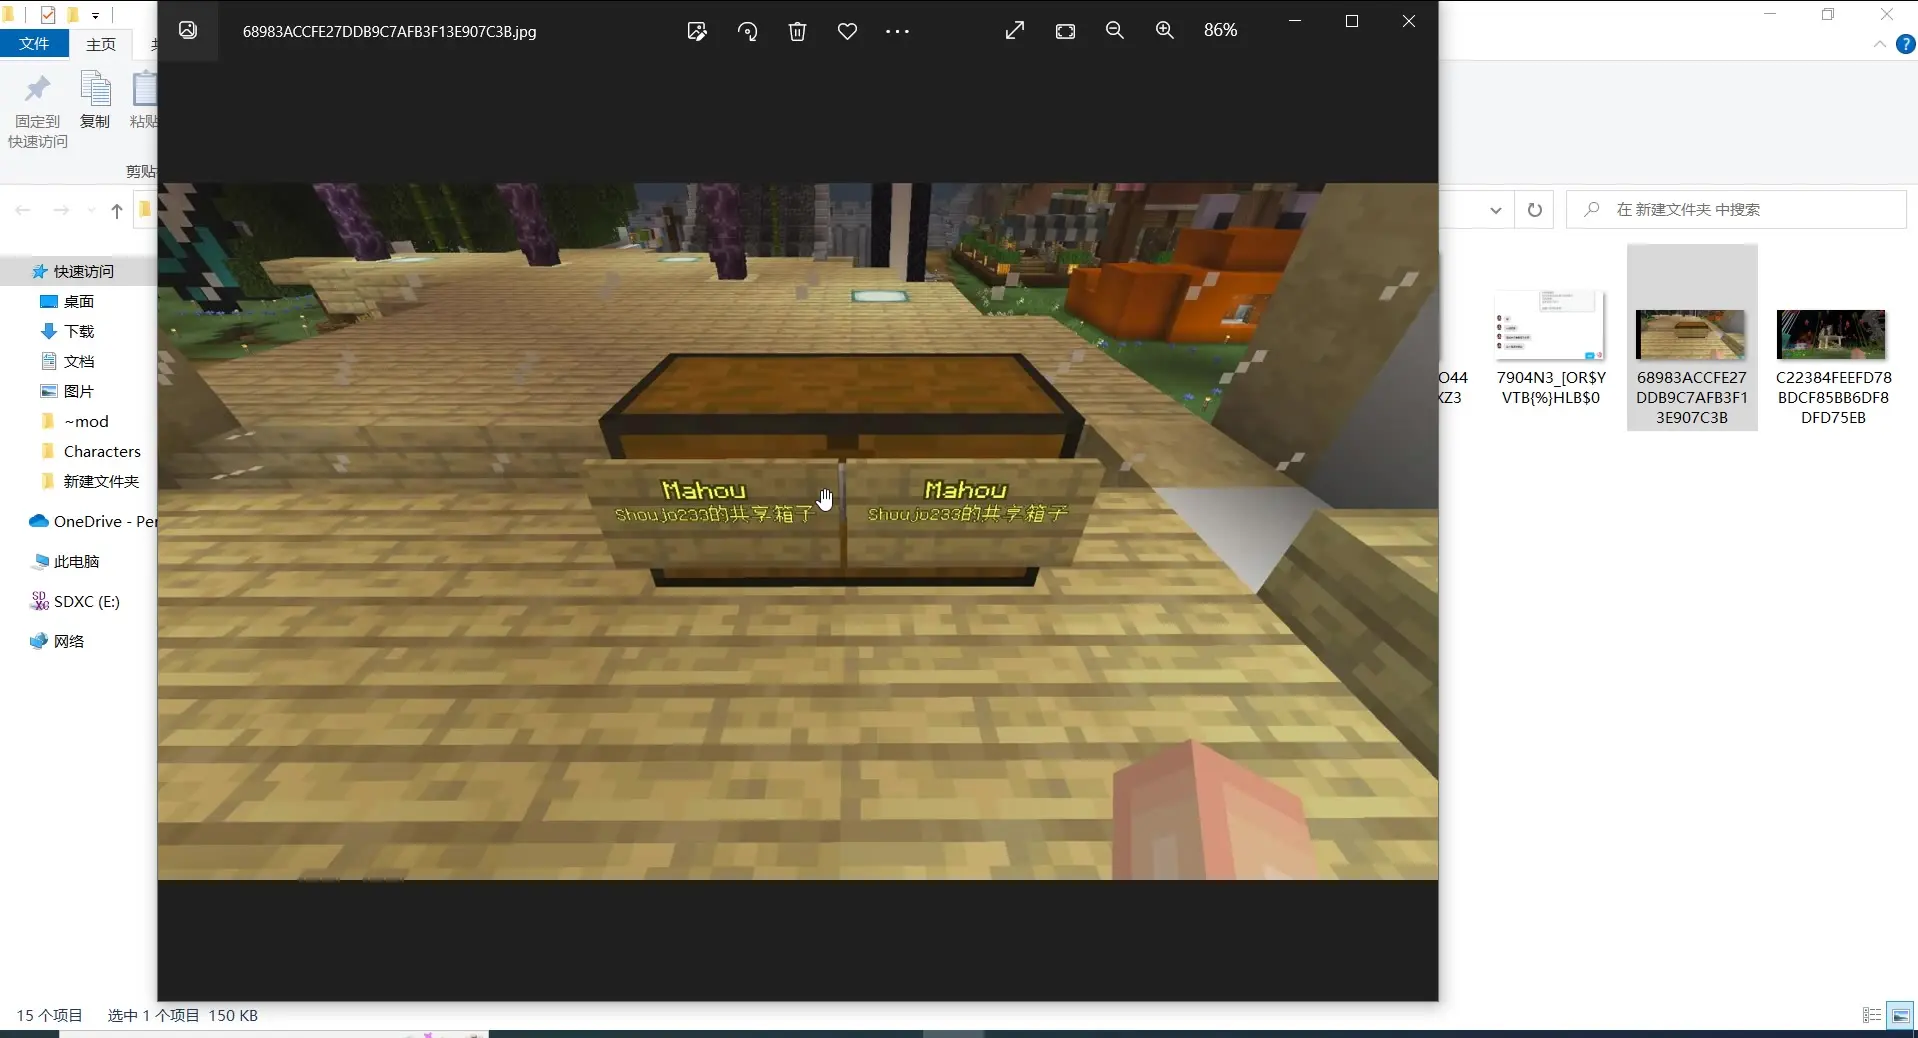Open recent locations dropdown arrow
1918x1038 pixels.
coord(91,210)
